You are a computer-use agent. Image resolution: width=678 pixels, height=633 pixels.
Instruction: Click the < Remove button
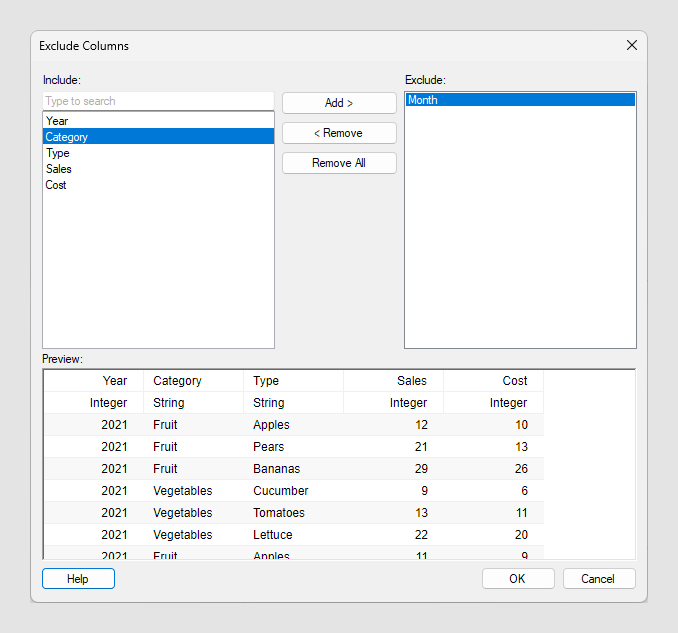pyautogui.click(x=339, y=133)
